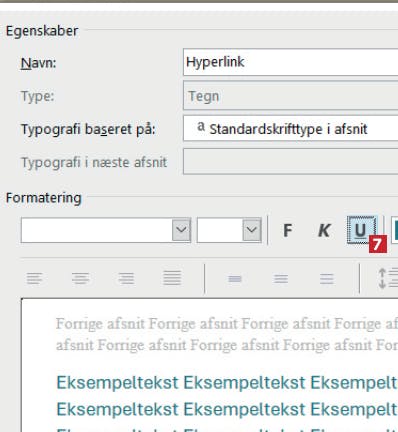
Task: Open the font size dropdown arrow
Action: [252, 230]
